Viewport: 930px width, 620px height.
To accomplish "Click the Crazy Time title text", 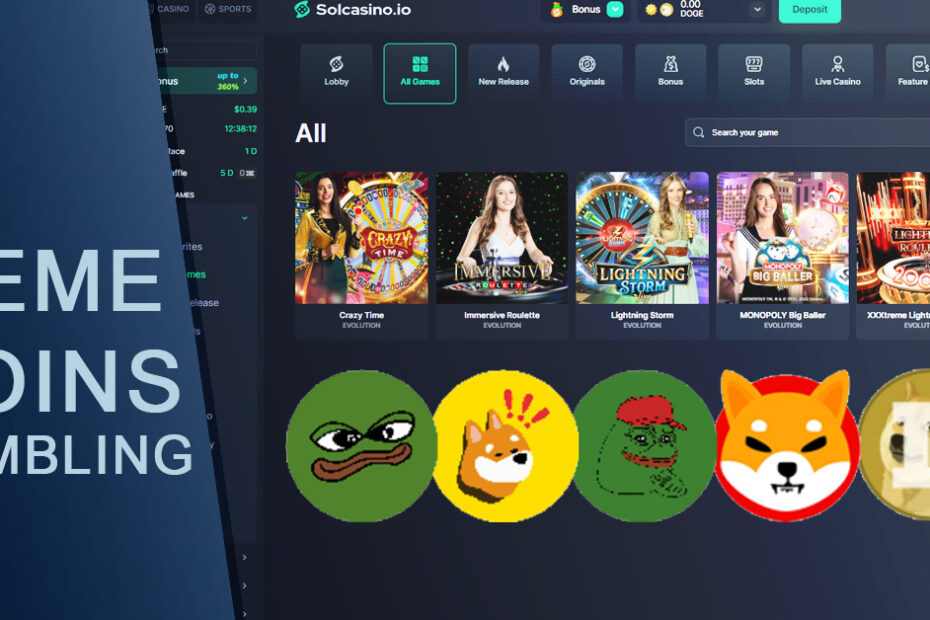I will tap(361, 315).
